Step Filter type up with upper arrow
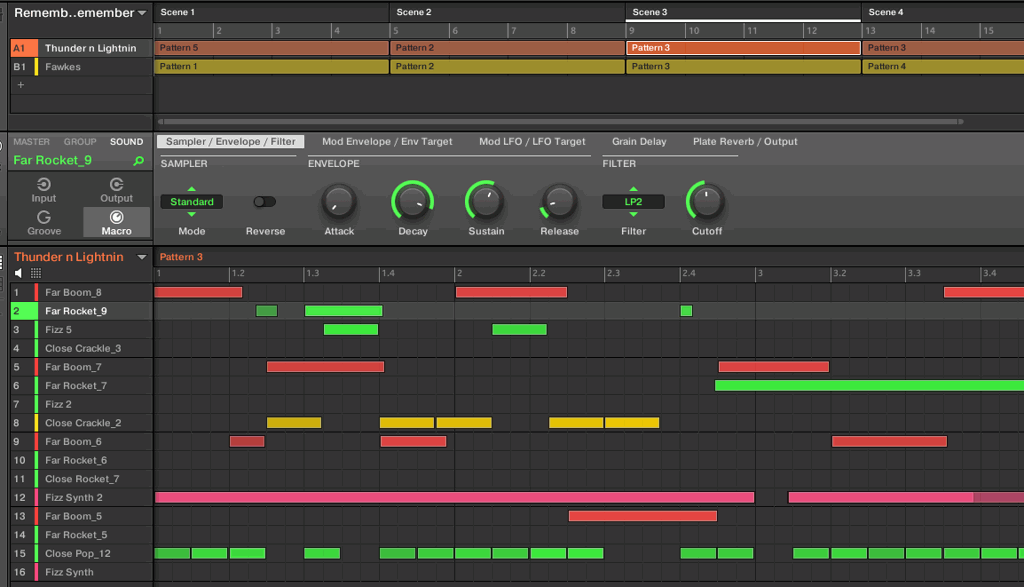1024x587 pixels. (x=633, y=189)
